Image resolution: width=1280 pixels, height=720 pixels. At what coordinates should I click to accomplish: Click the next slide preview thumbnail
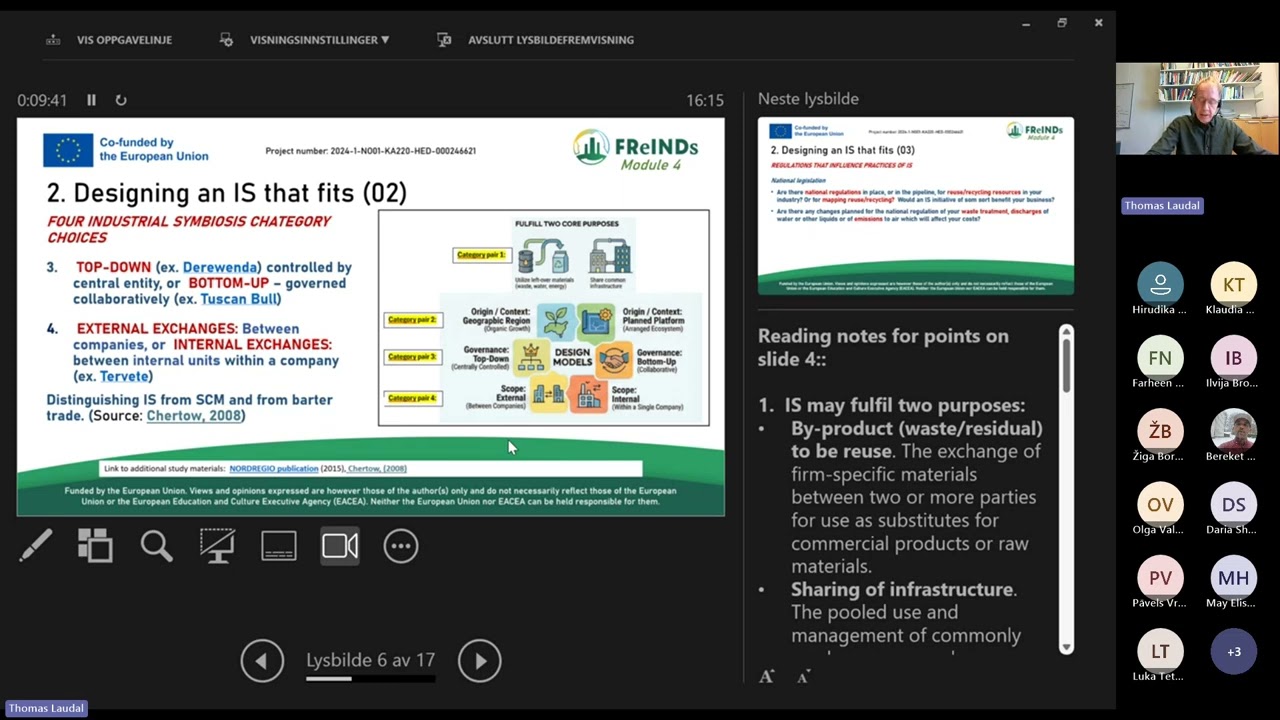click(x=916, y=206)
